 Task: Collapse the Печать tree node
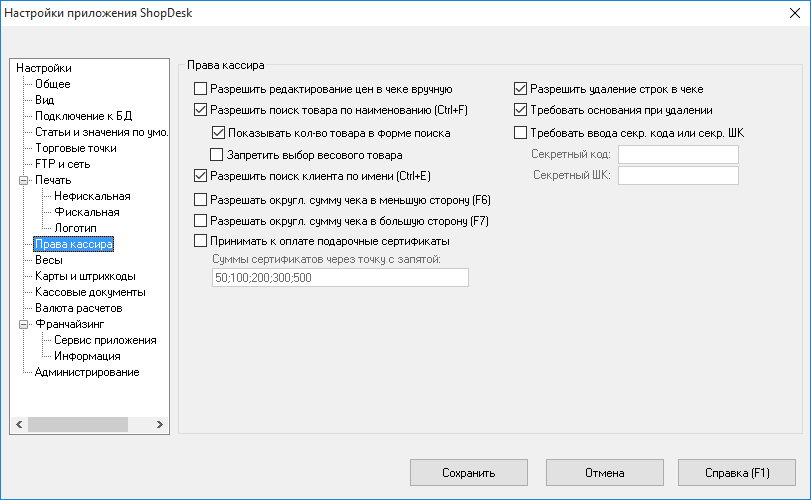(25, 180)
